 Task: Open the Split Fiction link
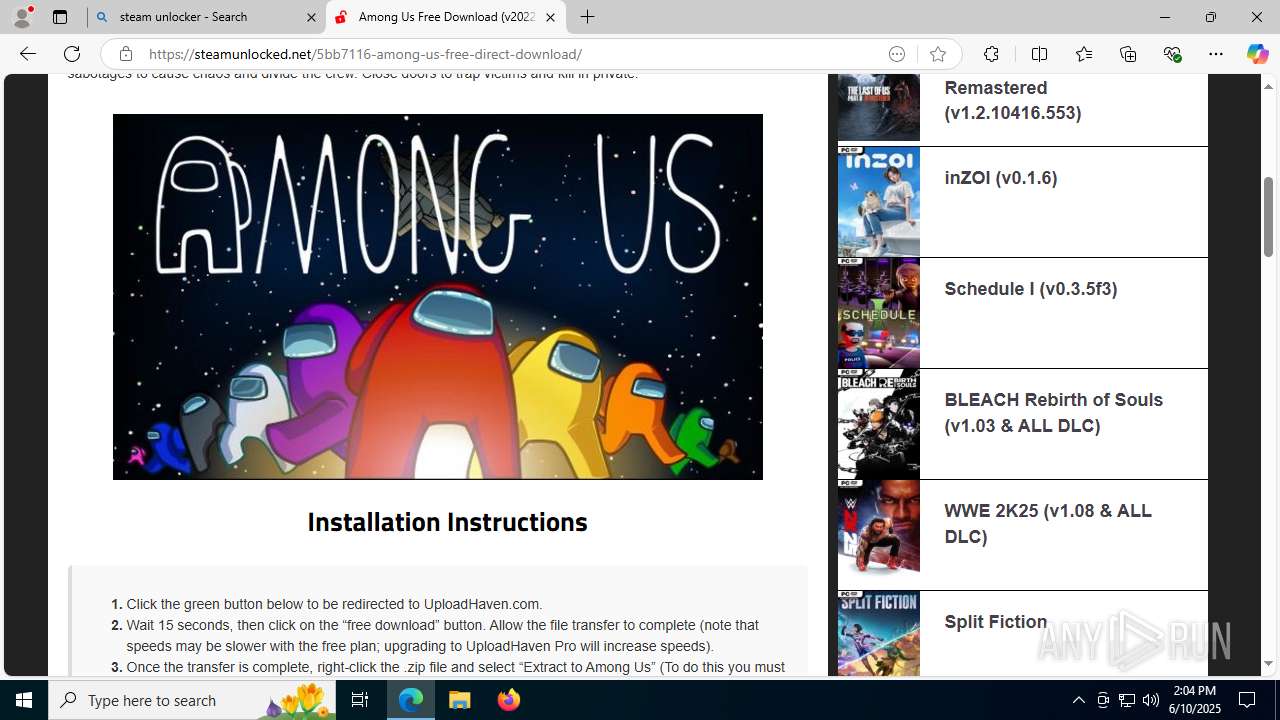click(x=996, y=622)
